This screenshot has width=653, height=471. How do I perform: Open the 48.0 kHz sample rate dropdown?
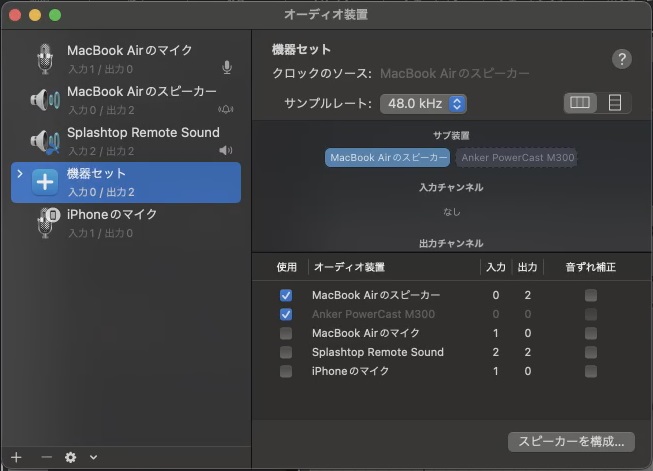coord(422,103)
